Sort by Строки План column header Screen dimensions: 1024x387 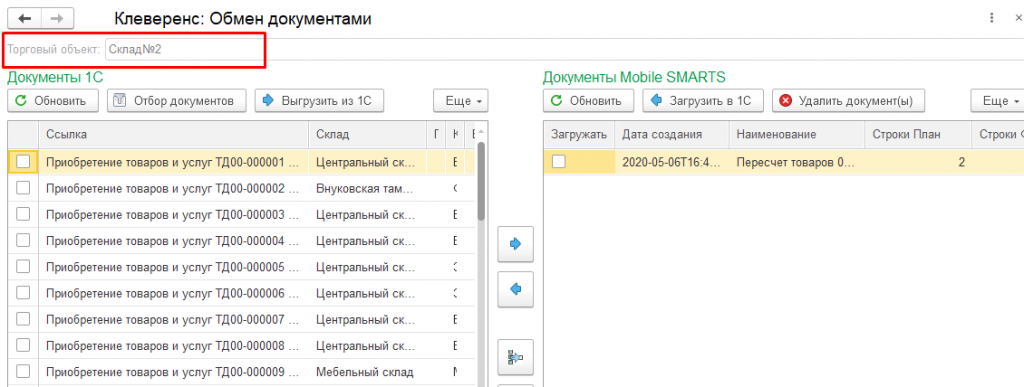point(918,135)
